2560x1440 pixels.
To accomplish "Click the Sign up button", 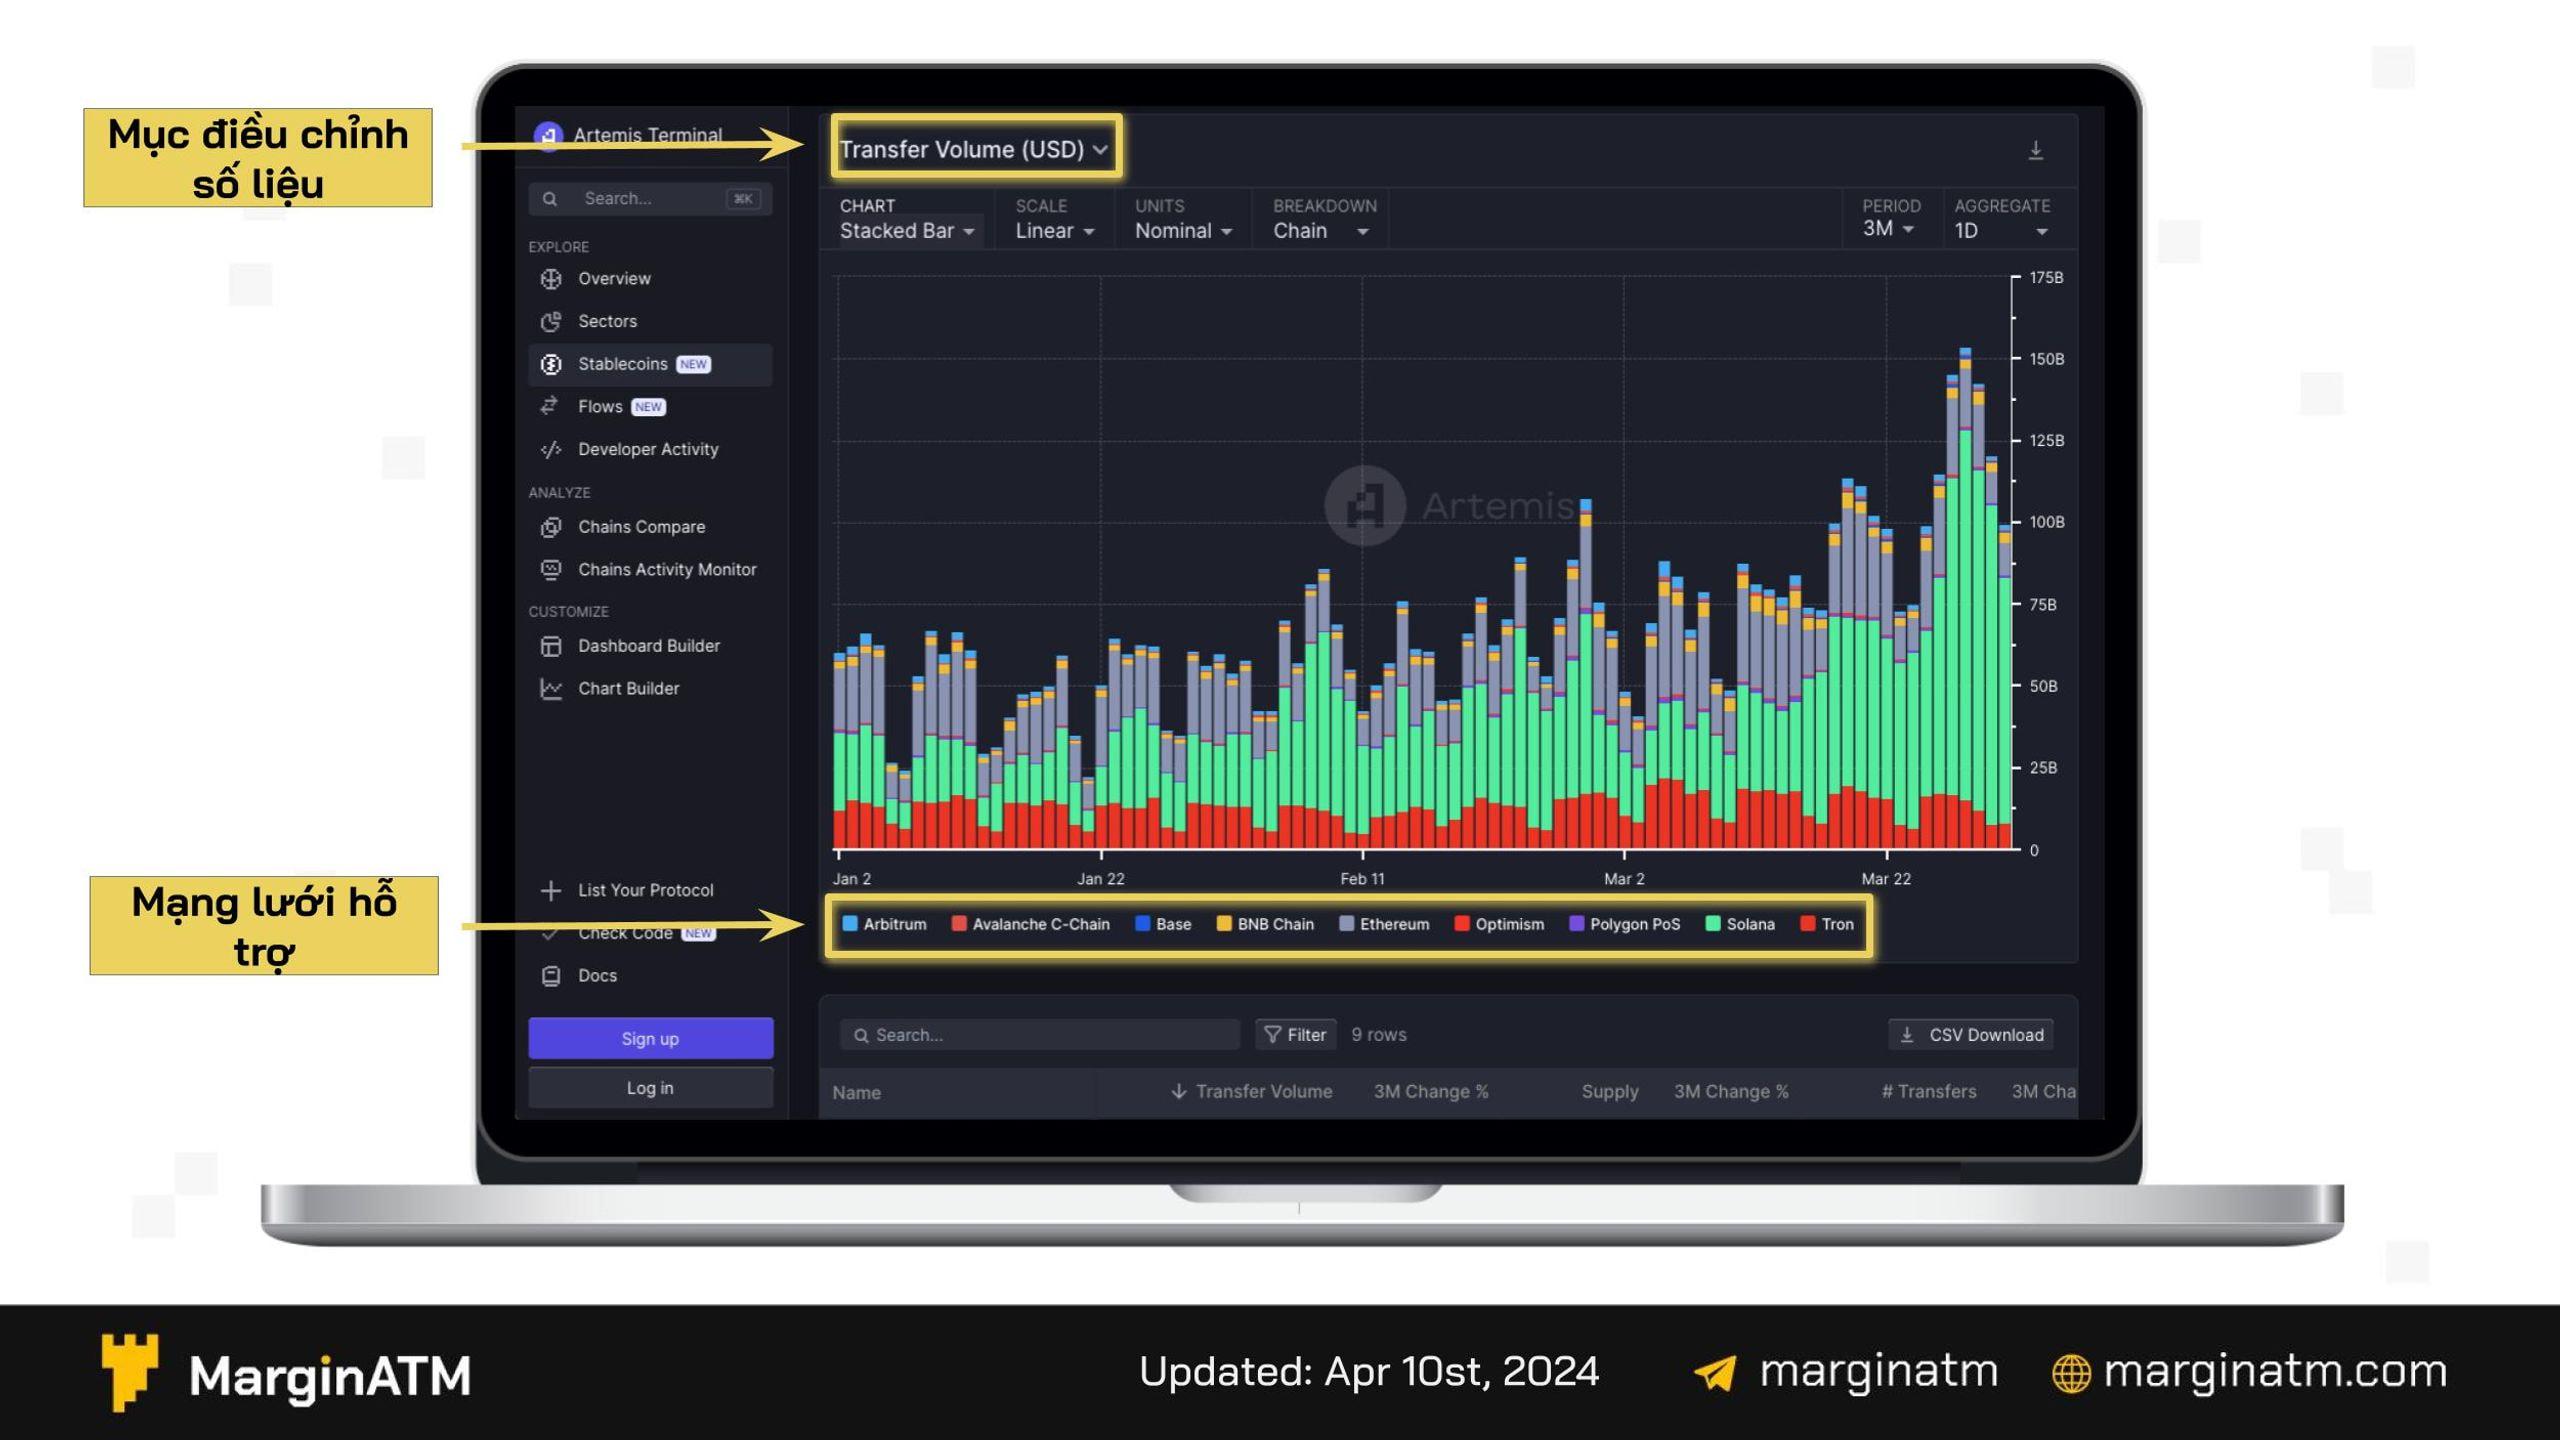I will coord(649,1037).
